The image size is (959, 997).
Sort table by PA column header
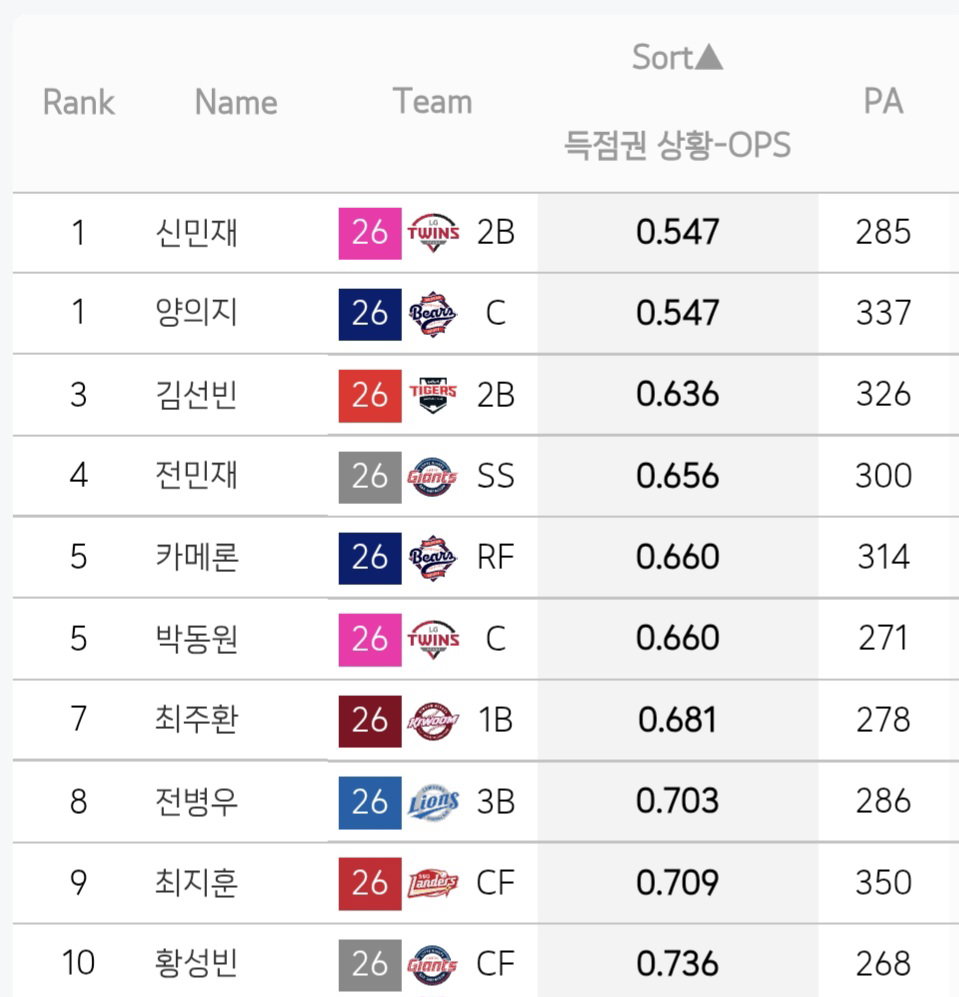click(x=883, y=101)
